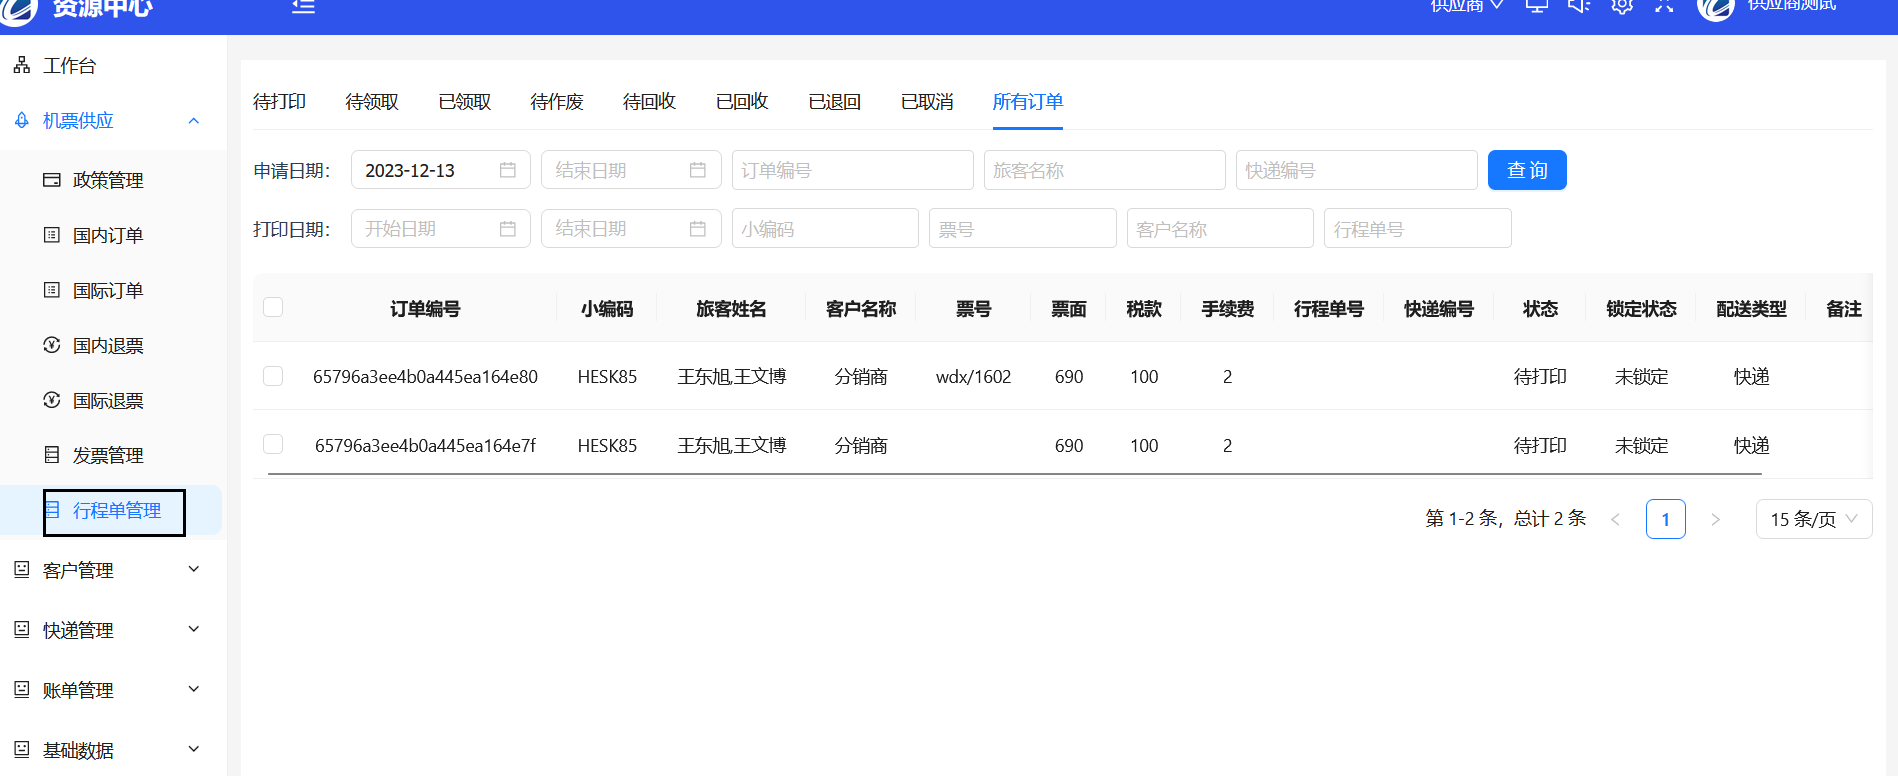Open settings via the gear icon
Viewport: 1898px width, 776px height.
click(1622, 6)
